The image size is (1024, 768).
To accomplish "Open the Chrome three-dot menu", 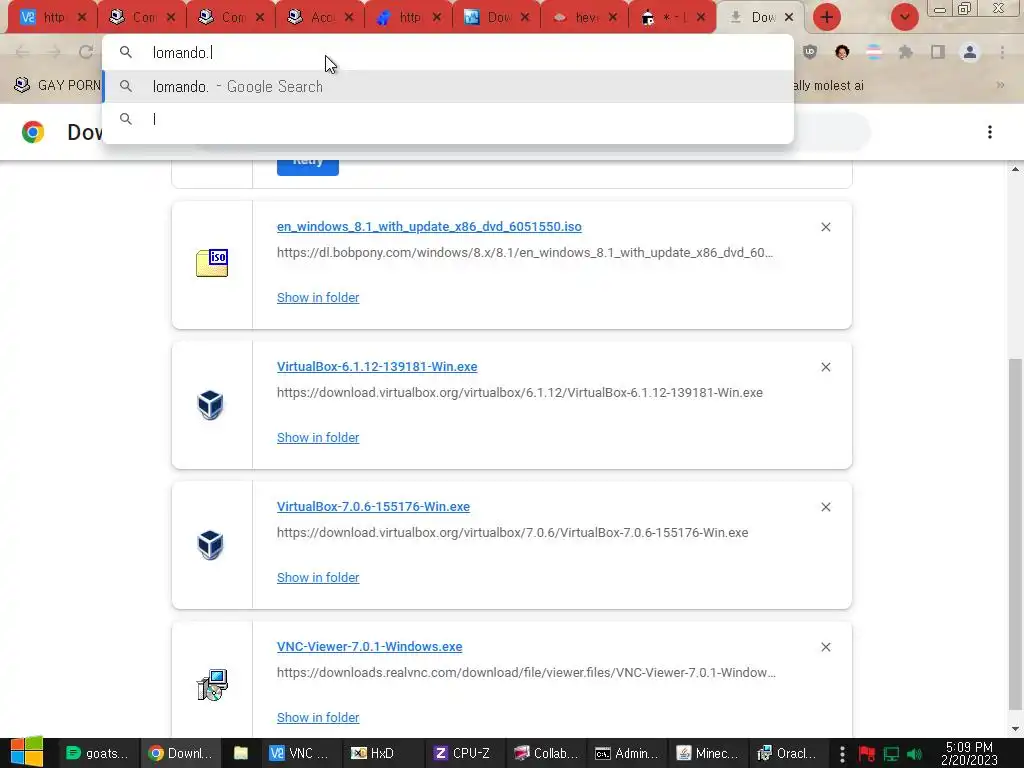I will (1002, 52).
